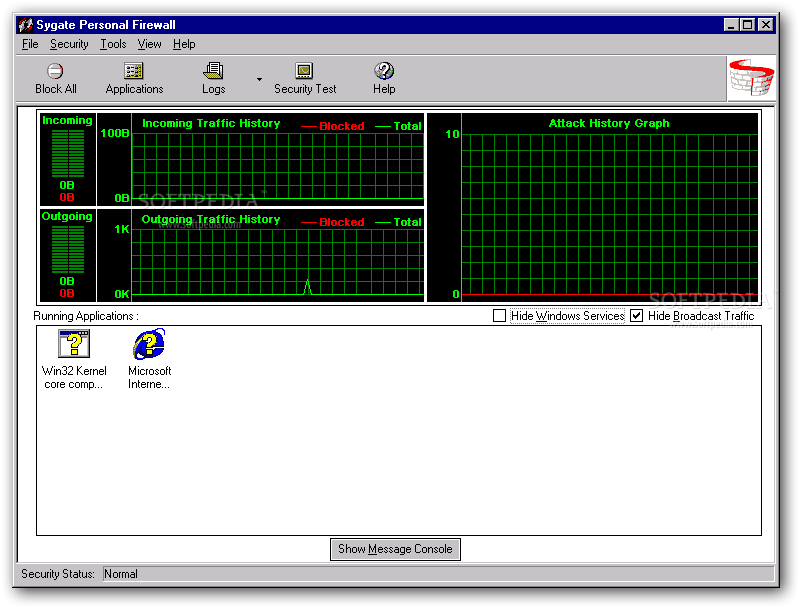
Task: Click the Incoming Traffic History graph
Action: click(x=260, y=159)
